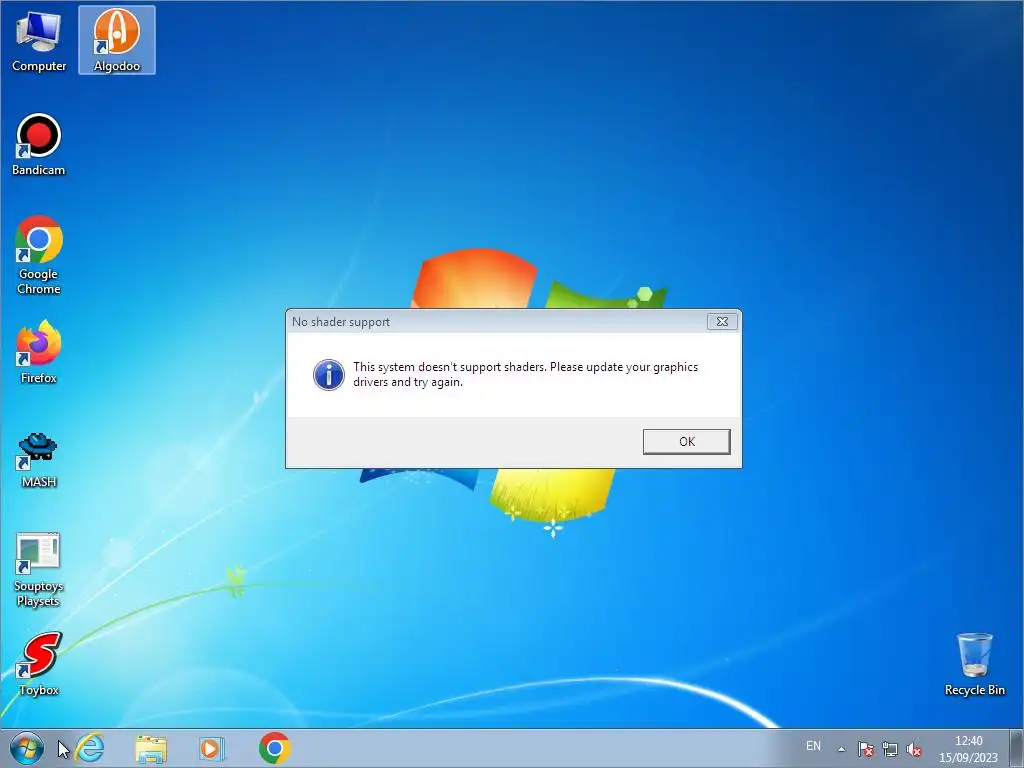Select the MASH desktop shortcut
This screenshot has height=768, width=1024.
click(39, 460)
